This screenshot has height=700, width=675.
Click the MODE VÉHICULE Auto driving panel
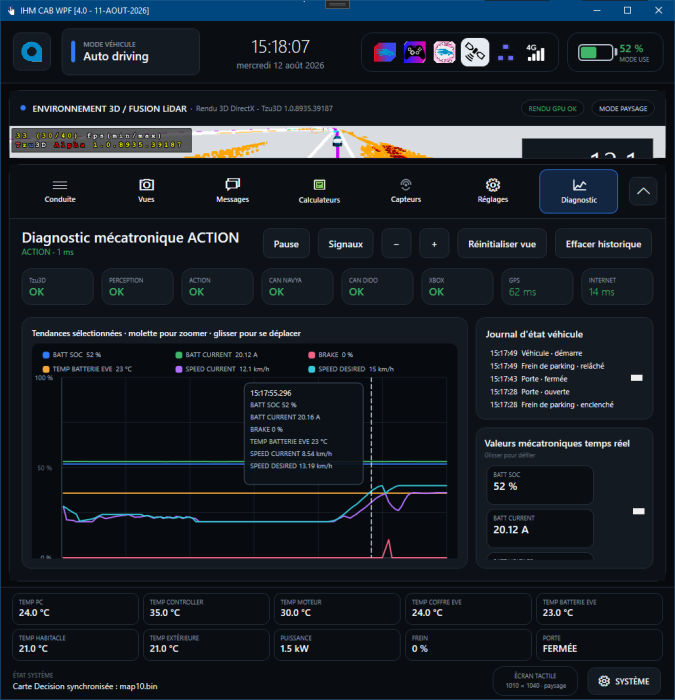click(x=130, y=52)
